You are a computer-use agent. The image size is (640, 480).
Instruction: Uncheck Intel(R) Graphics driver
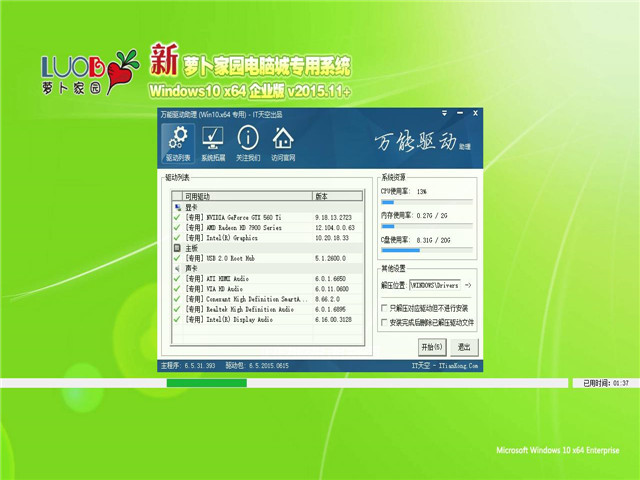tap(177, 238)
